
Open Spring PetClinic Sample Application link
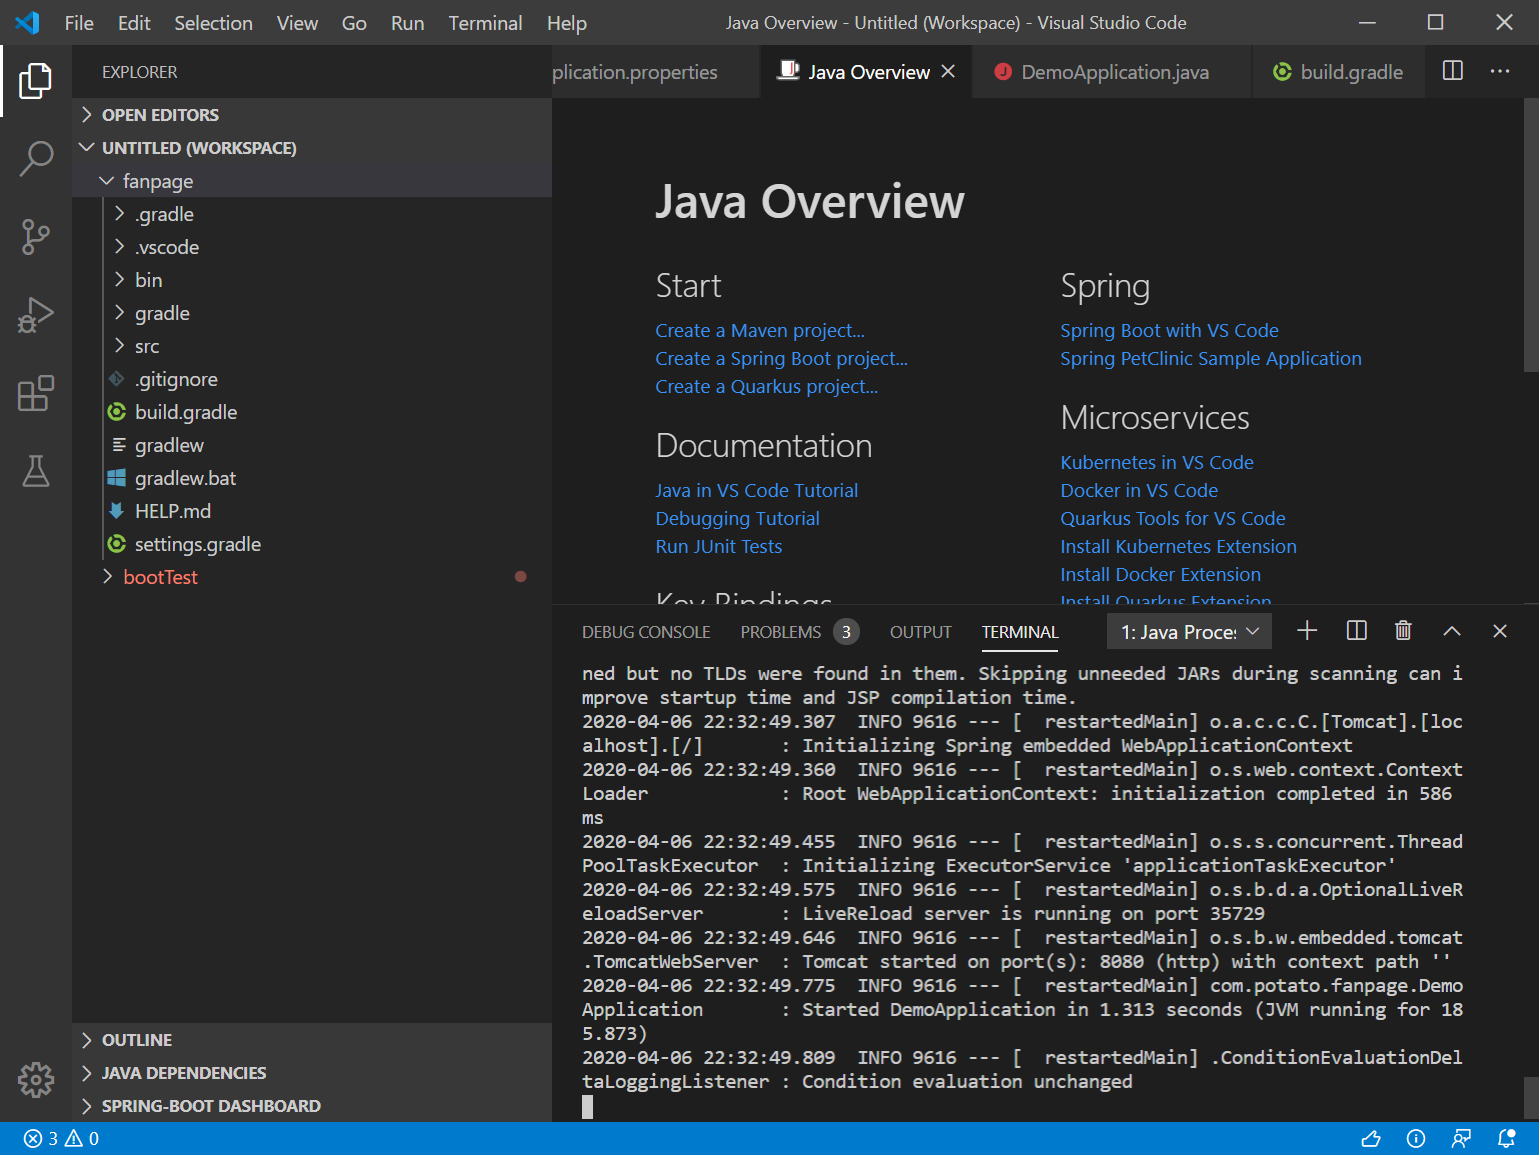pos(1211,359)
